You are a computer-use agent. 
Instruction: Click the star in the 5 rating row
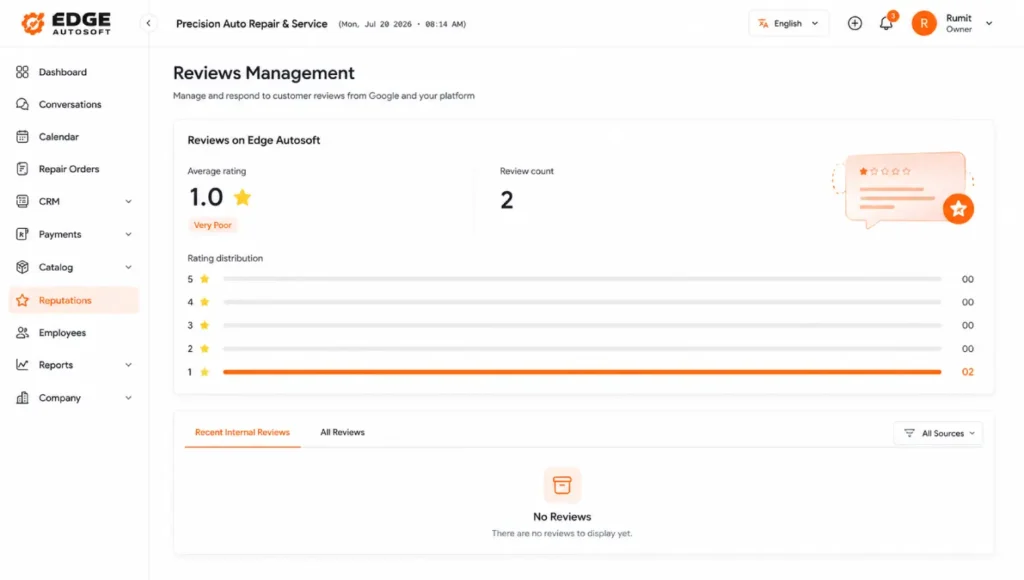point(204,279)
